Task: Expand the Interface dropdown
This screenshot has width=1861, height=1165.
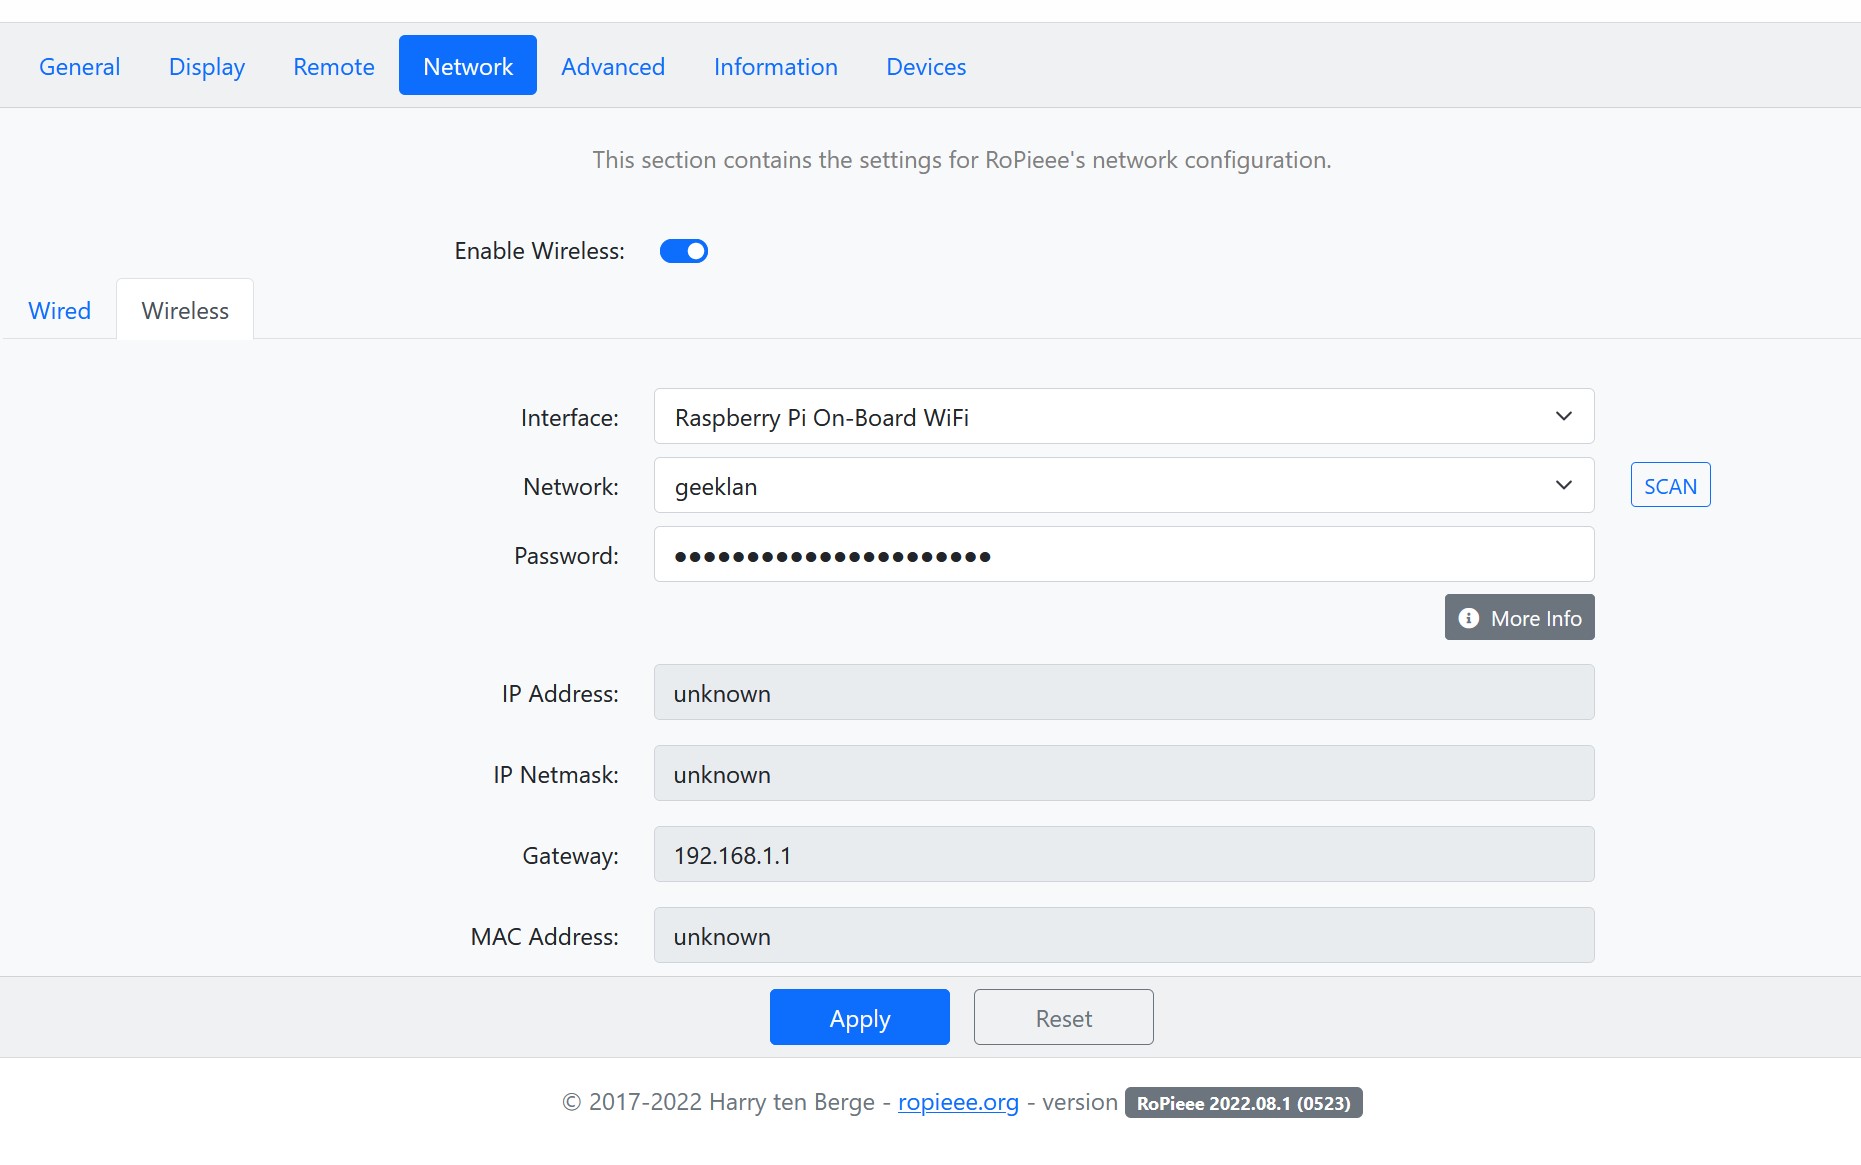Action: (1124, 417)
